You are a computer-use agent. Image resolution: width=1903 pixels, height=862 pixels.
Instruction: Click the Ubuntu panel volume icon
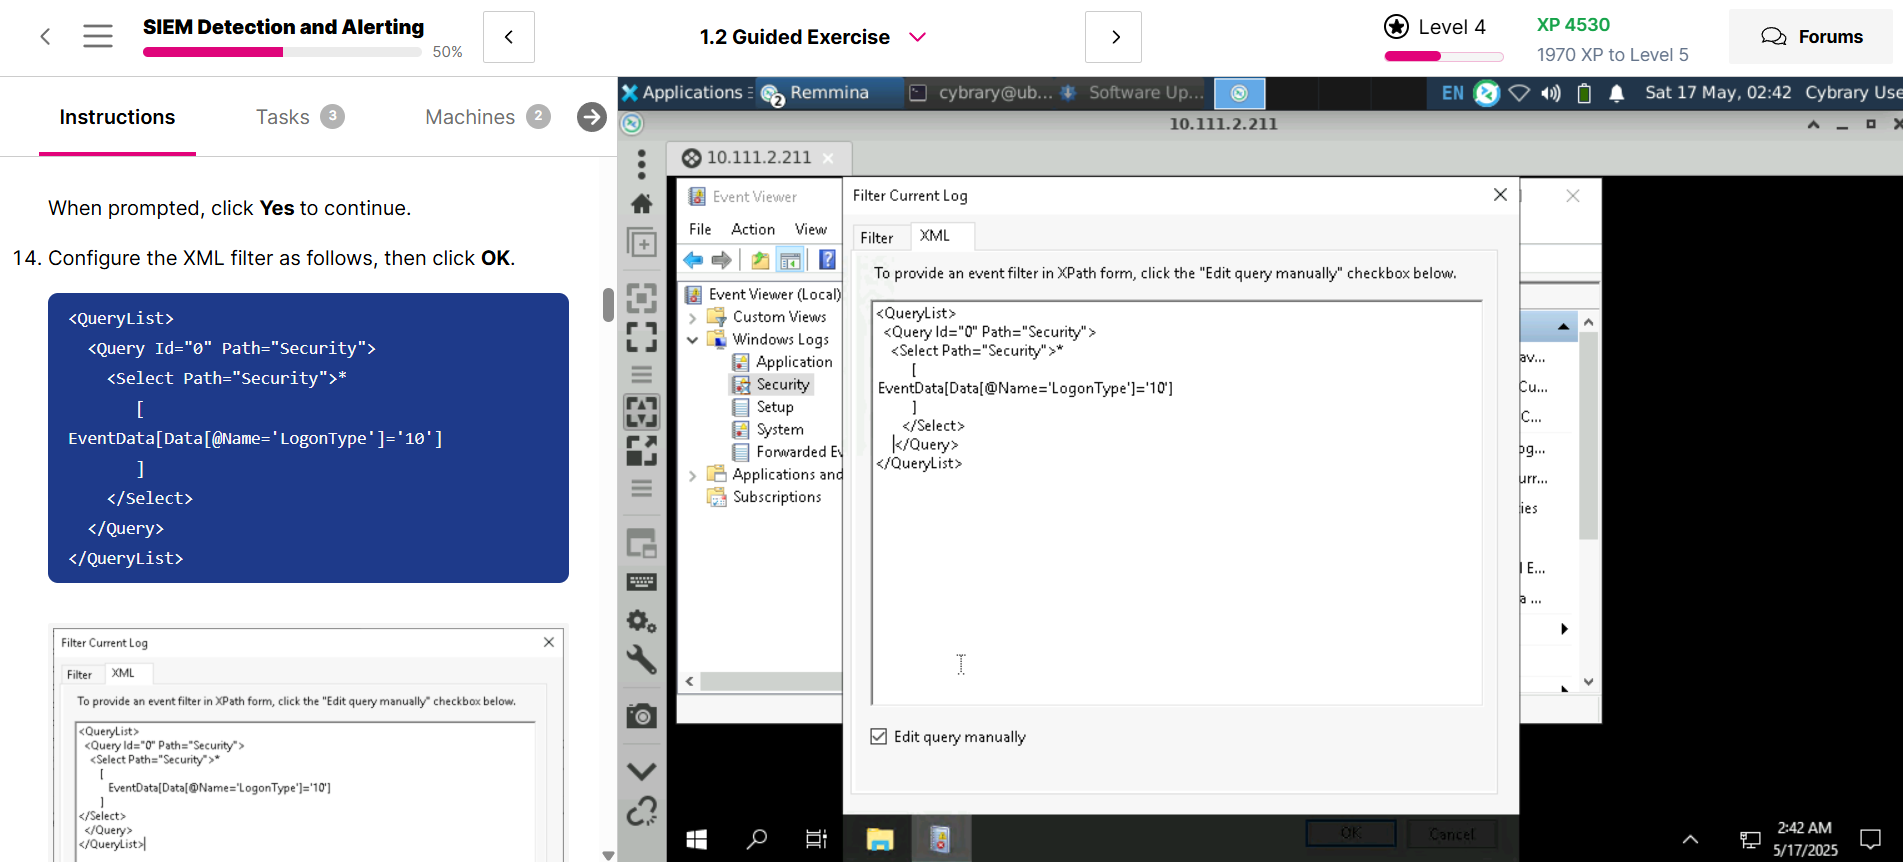click(1551, 93)
